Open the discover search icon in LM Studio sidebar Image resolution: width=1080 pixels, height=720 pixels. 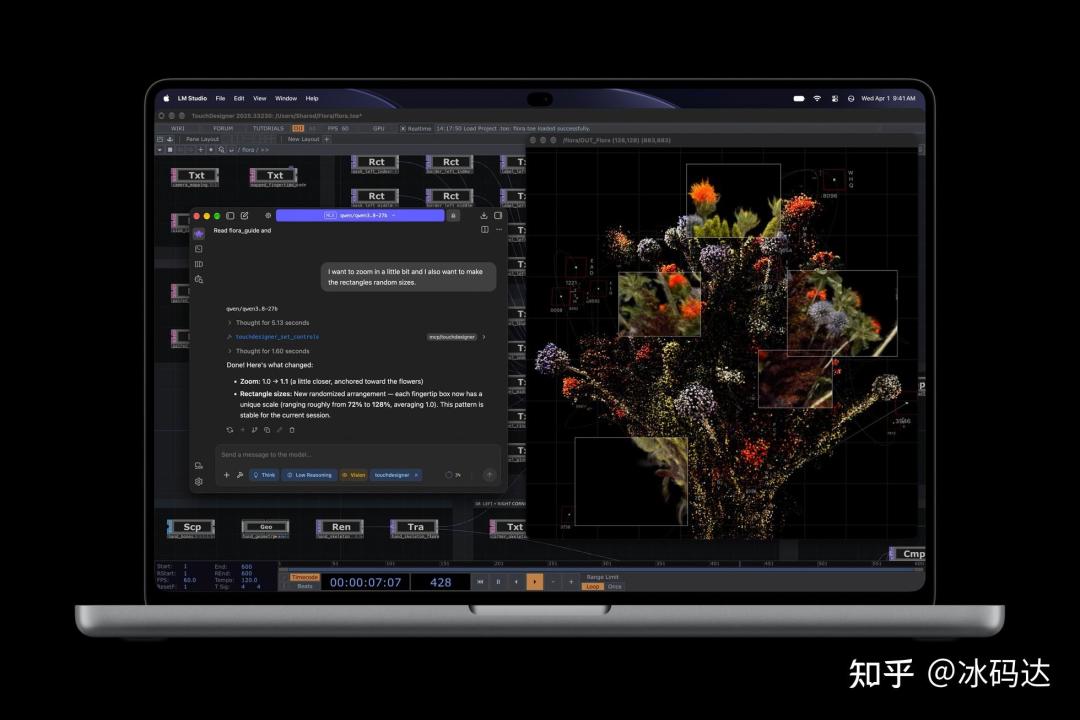(x=199, y=279)
